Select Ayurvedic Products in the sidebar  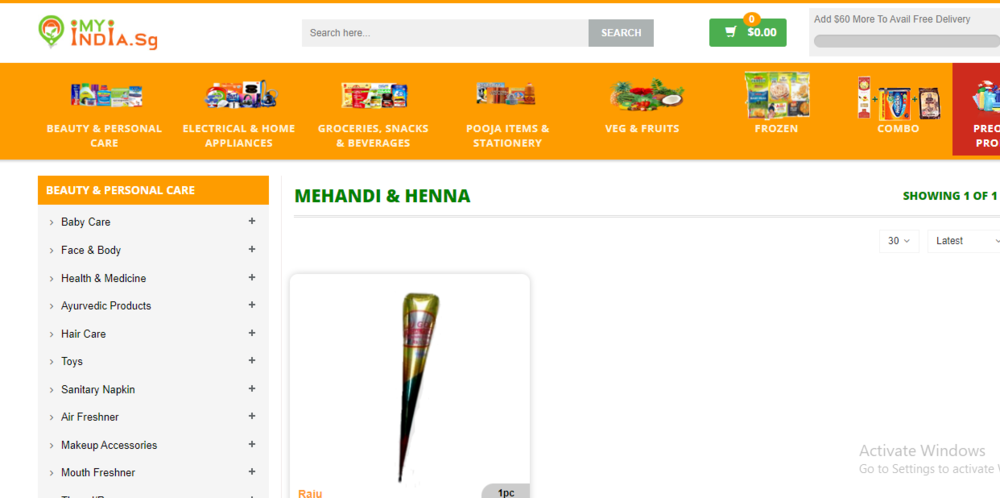point(106,306)
